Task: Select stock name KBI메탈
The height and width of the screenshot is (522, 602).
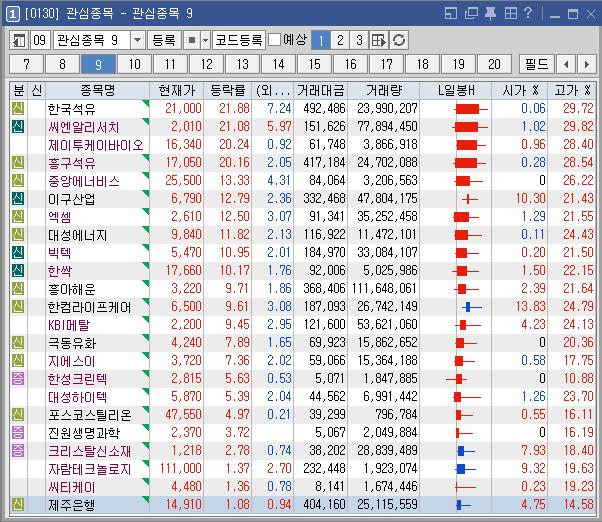Action: pyautogui.click(x=69, y=325)
